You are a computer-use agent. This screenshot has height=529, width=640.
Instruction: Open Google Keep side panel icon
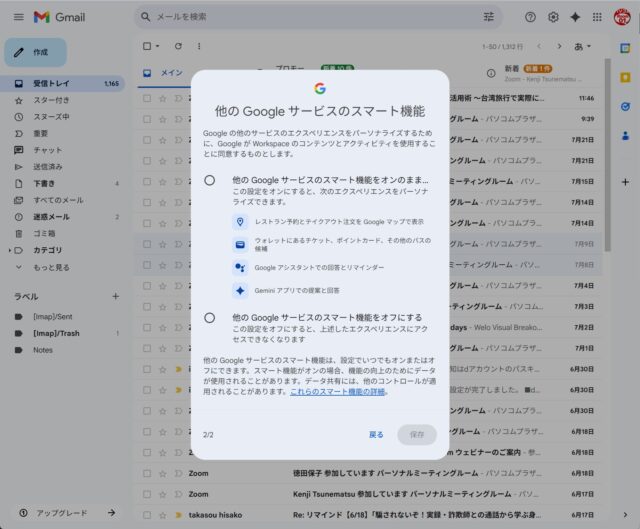coord(625,78)
